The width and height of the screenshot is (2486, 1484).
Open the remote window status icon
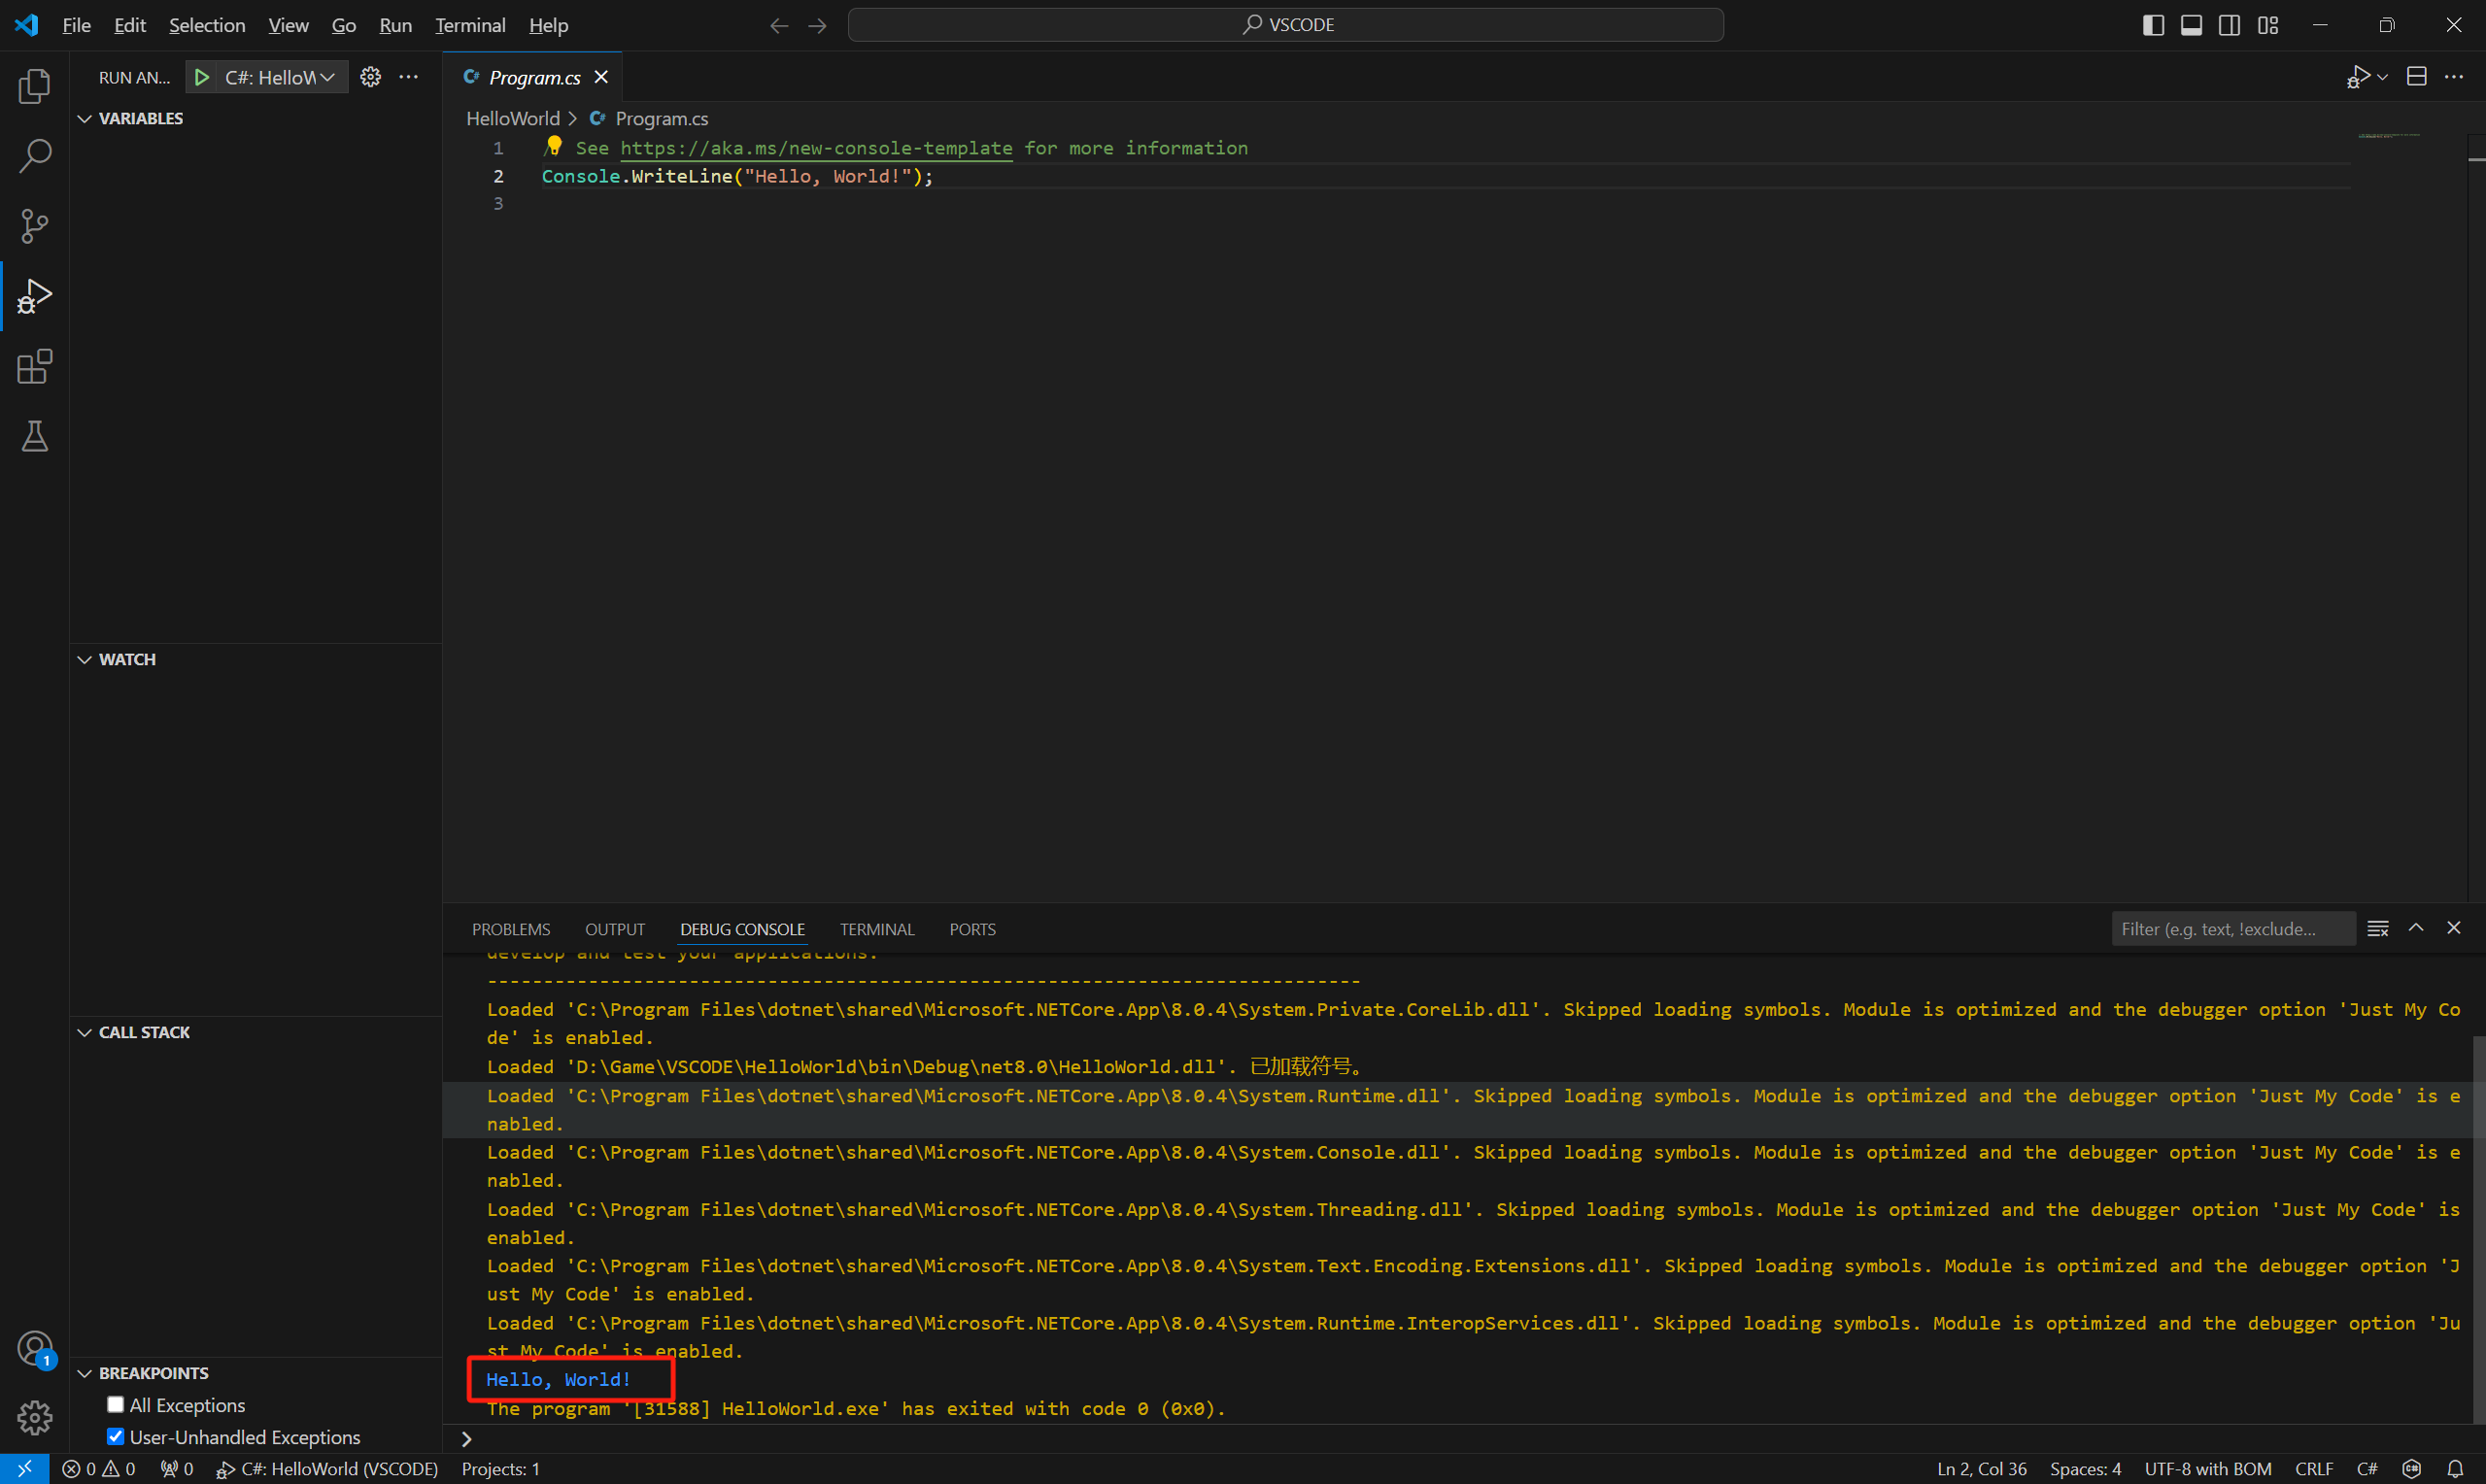[25, 1468]
